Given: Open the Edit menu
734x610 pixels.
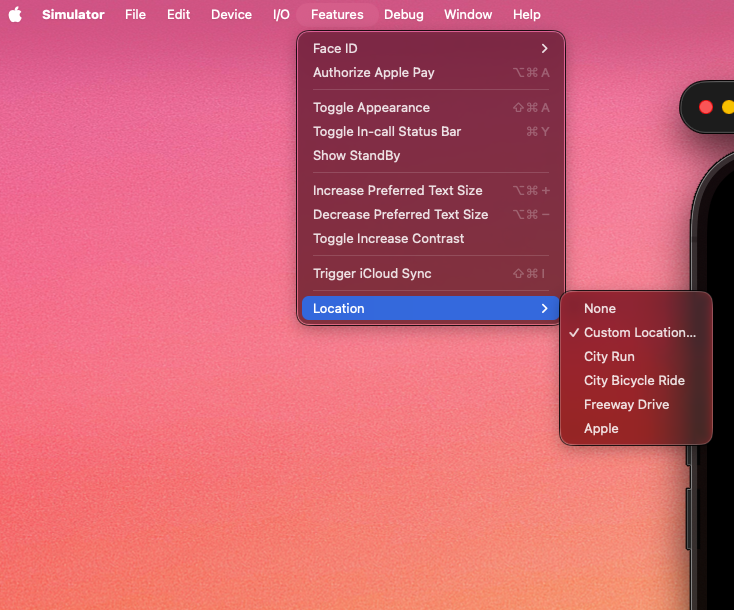Looking at the screenshot, I should 178,15.
